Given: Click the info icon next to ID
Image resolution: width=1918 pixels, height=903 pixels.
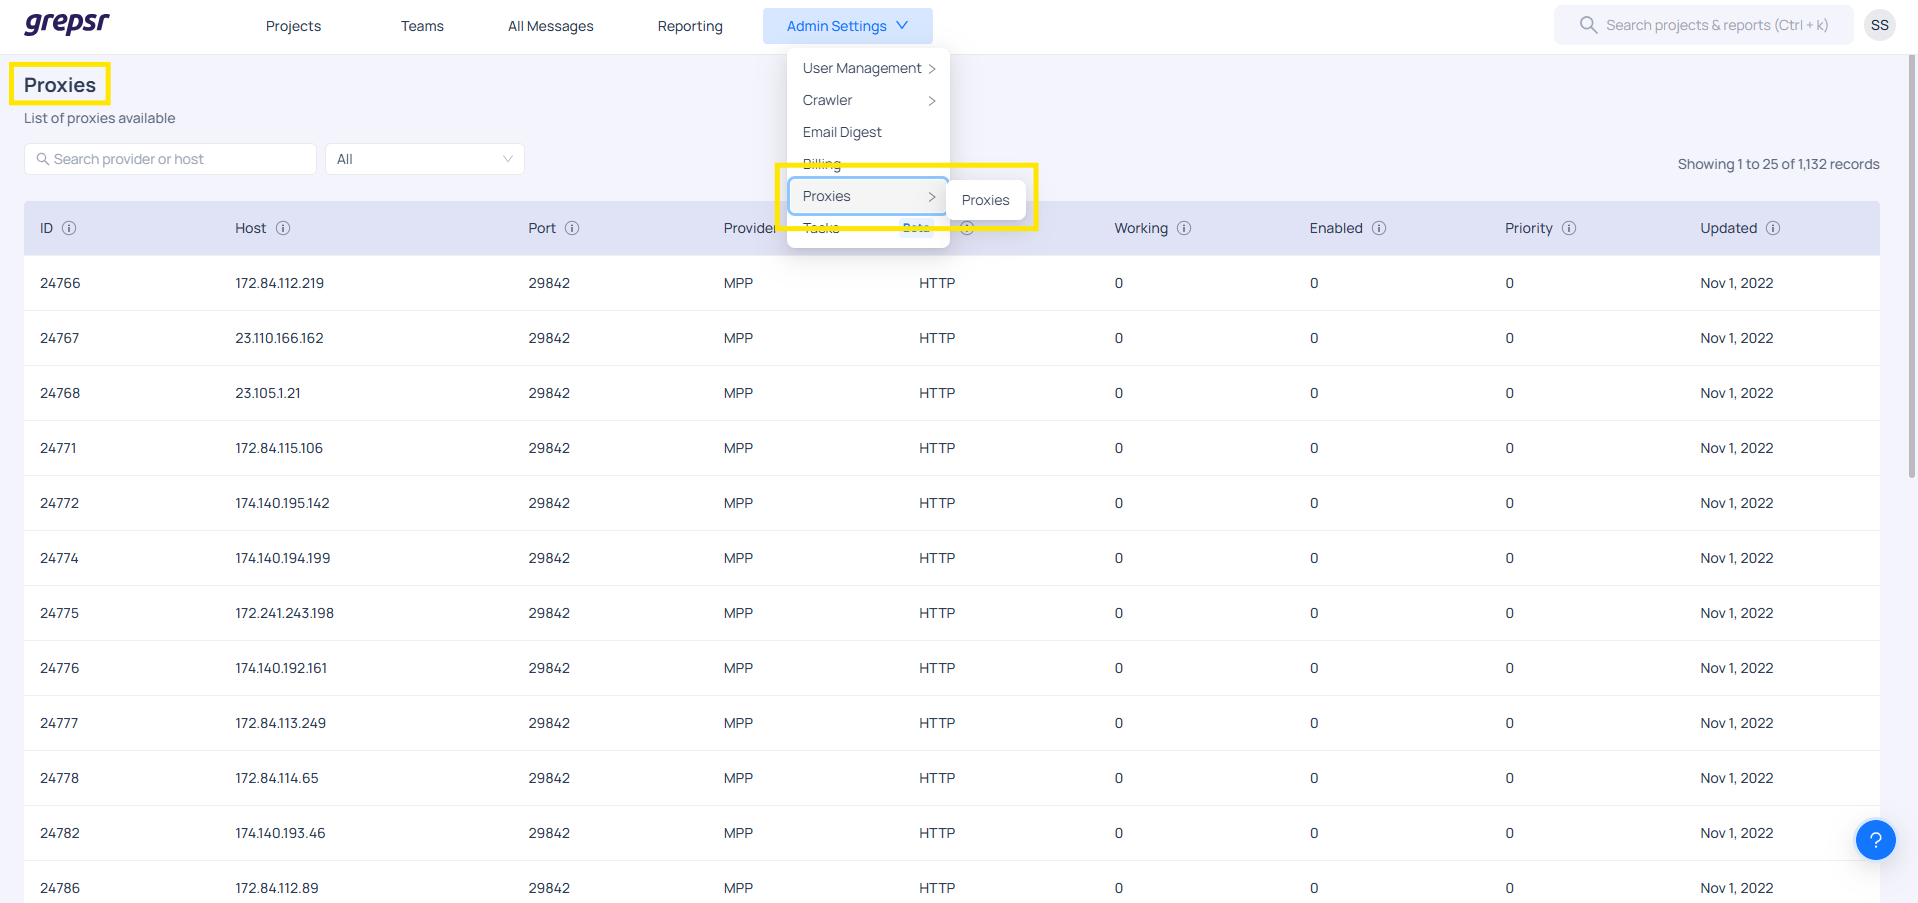Looking at the screenshot, I should pyautogui.click(x=69, y=228).
